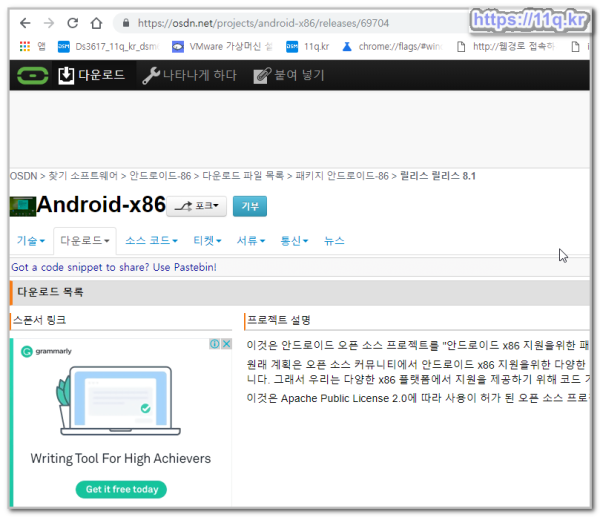
Task: Click the ad info icon
Action: tap(215, 344)
